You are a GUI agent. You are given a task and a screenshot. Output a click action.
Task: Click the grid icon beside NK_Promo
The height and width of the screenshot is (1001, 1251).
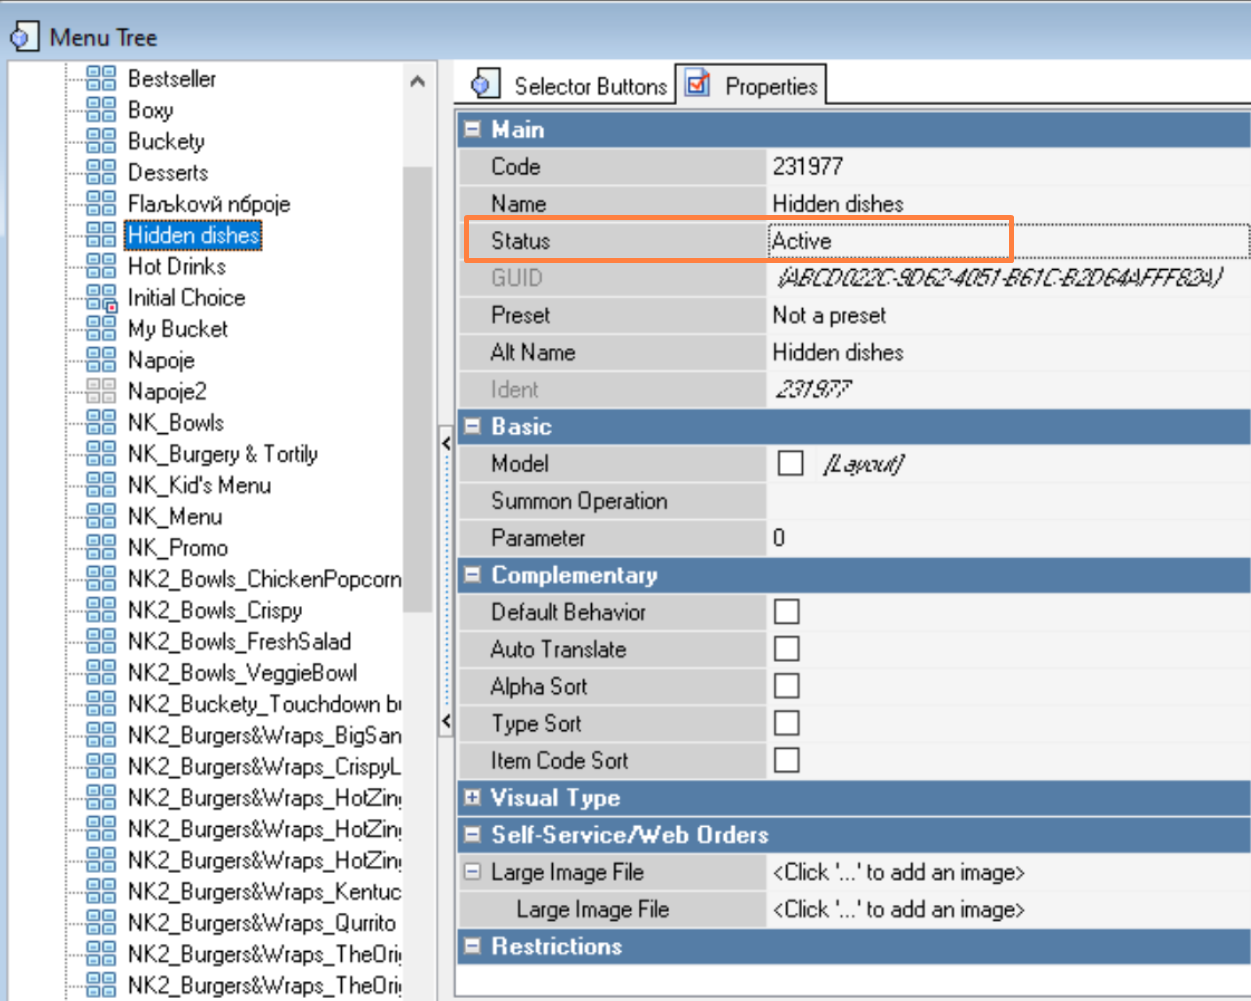tap(101, 547)
